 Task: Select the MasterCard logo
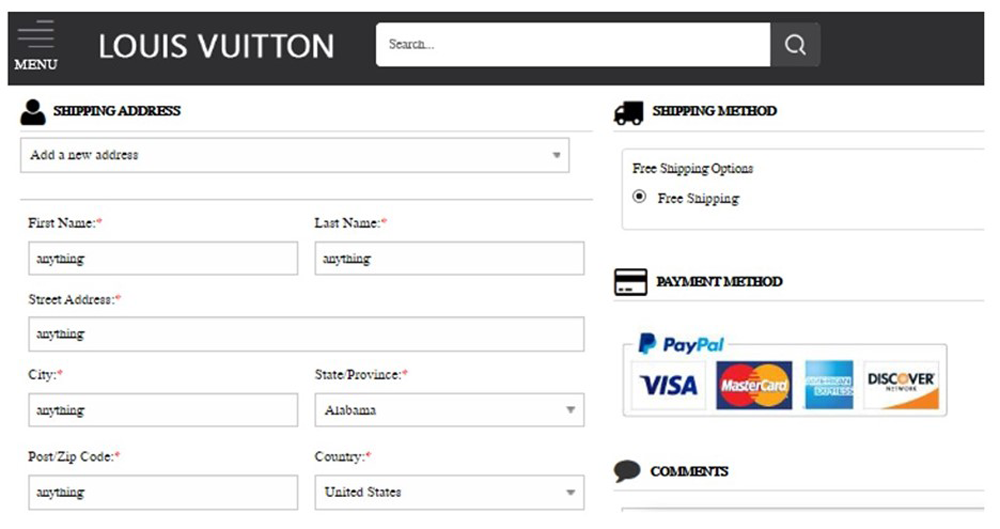754,385
